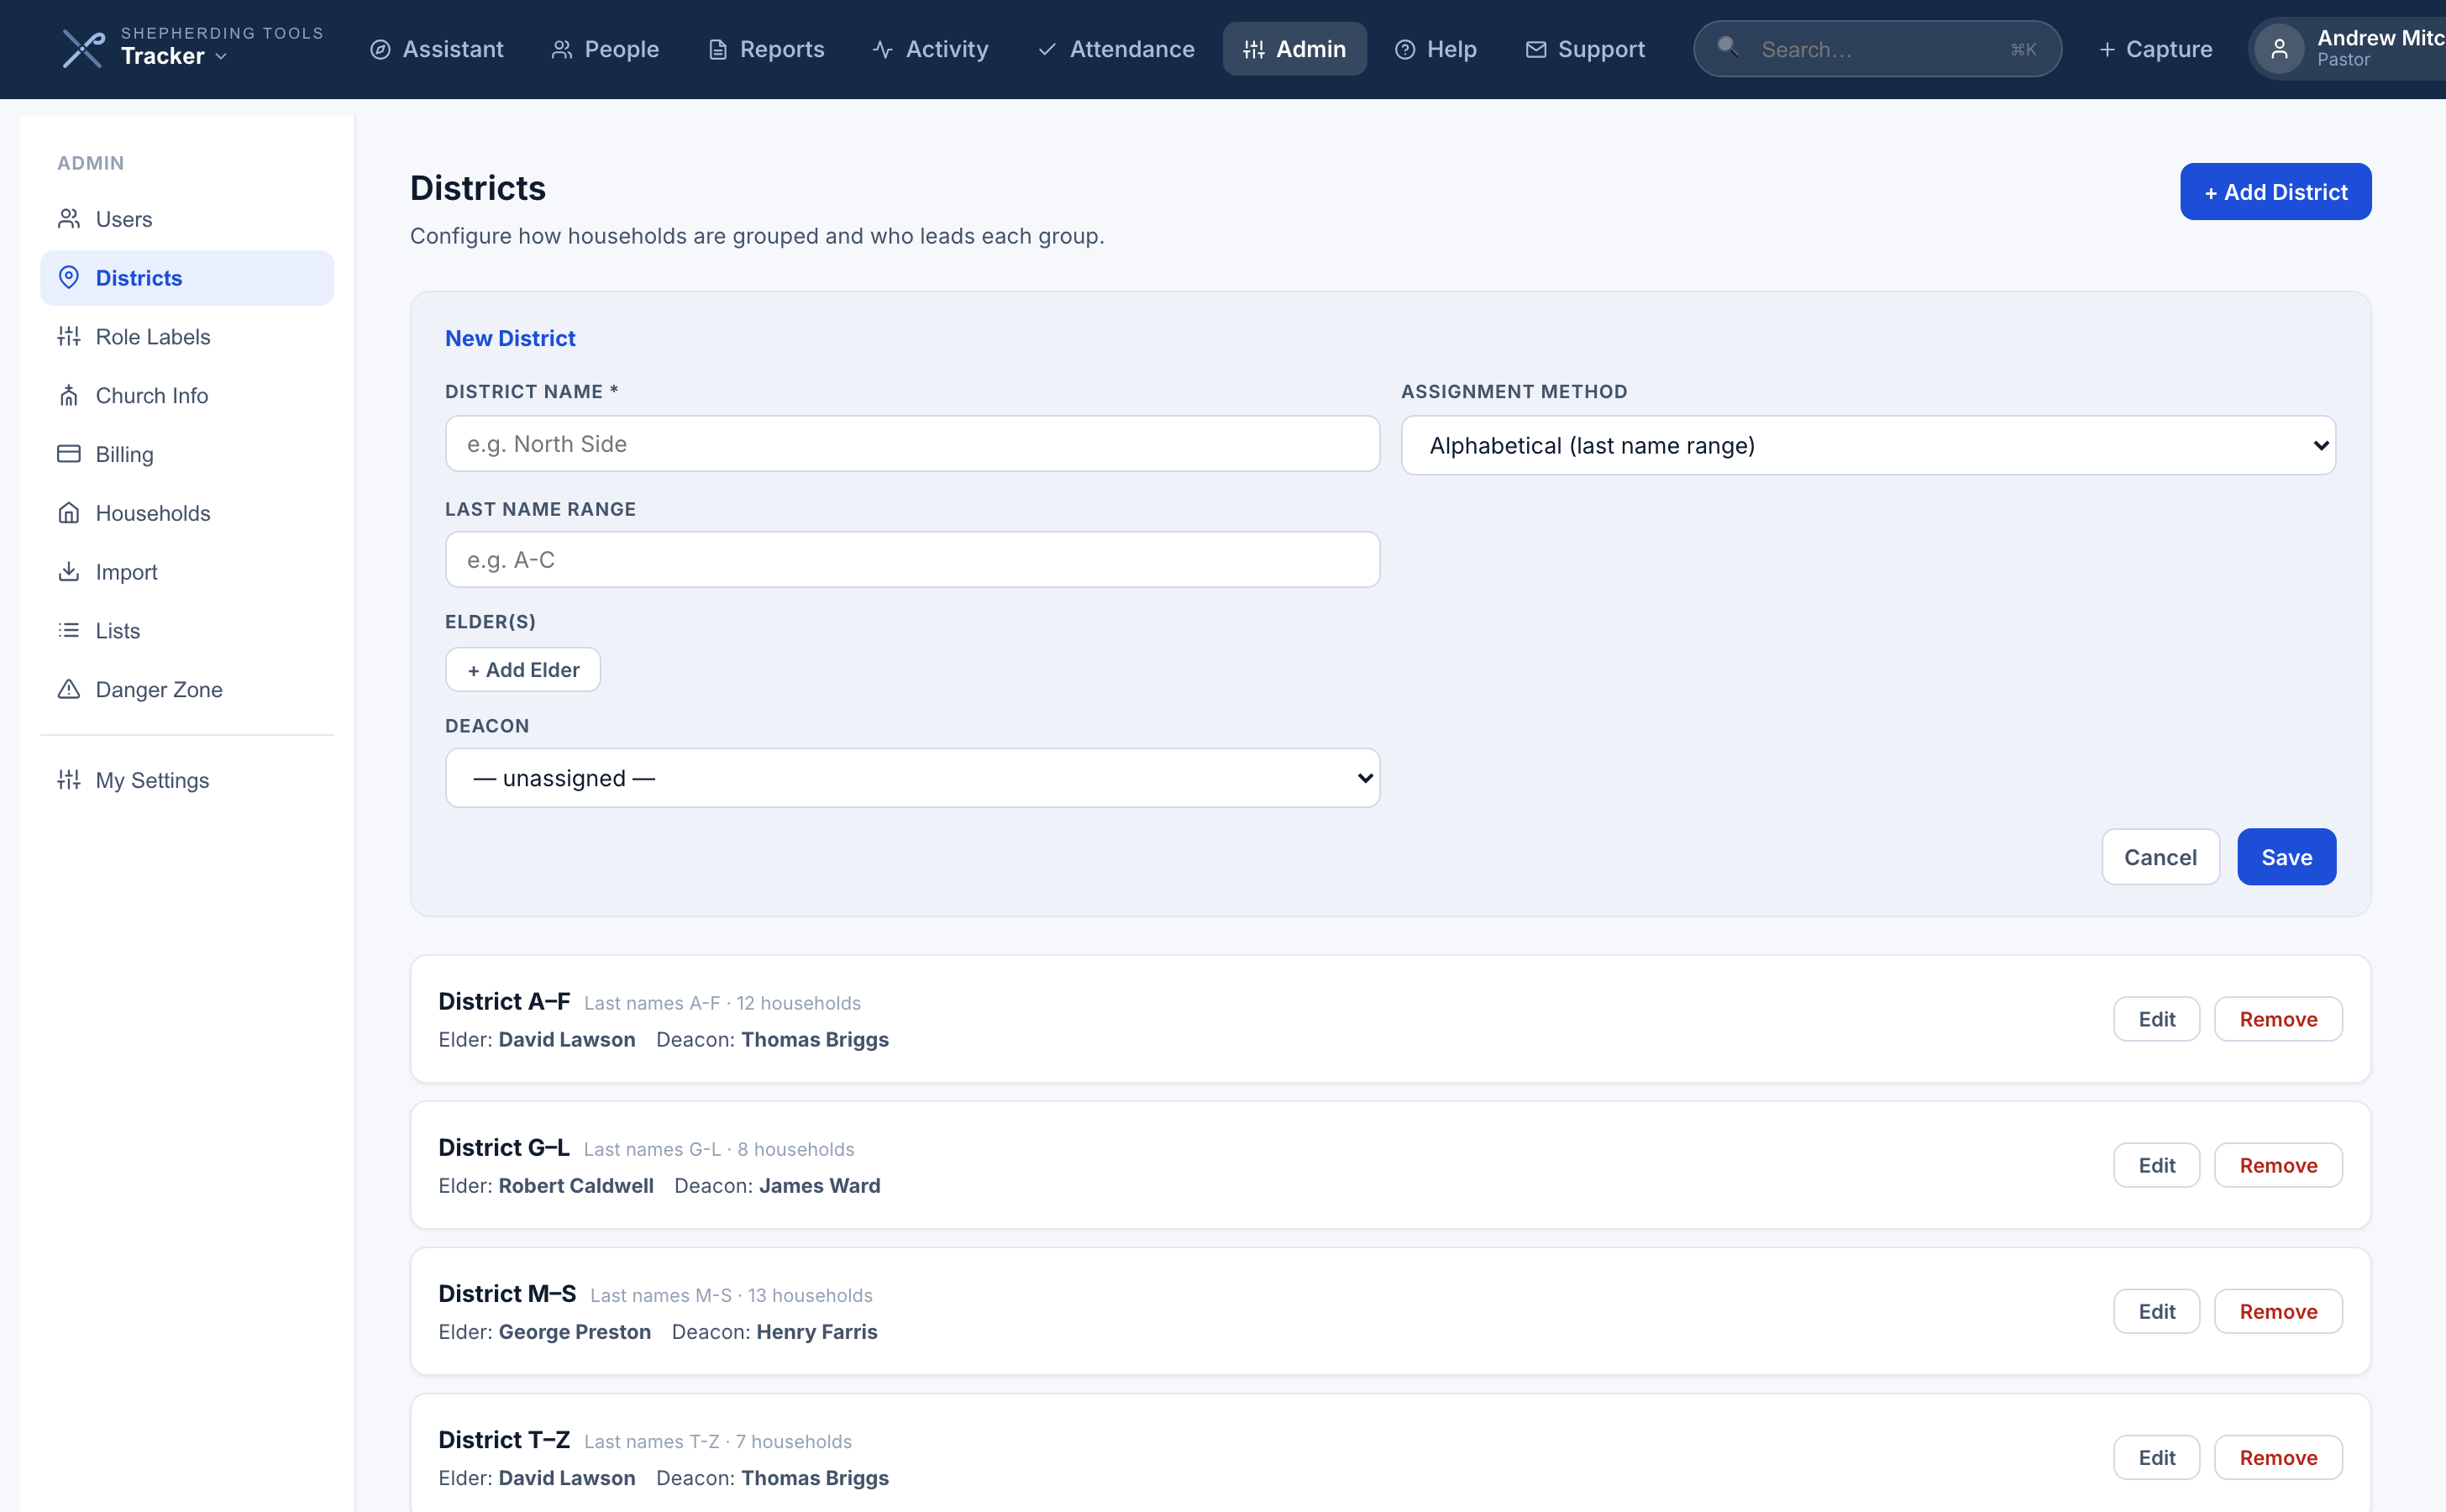This screenshot has height=1512, width=2446.
Task: Click the Capture button
Action: click(x=2155, y=49)
